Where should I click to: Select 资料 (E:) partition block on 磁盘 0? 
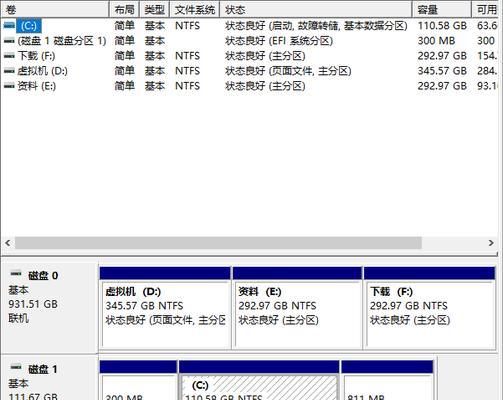pyautogui.click(x=297, y=307)
